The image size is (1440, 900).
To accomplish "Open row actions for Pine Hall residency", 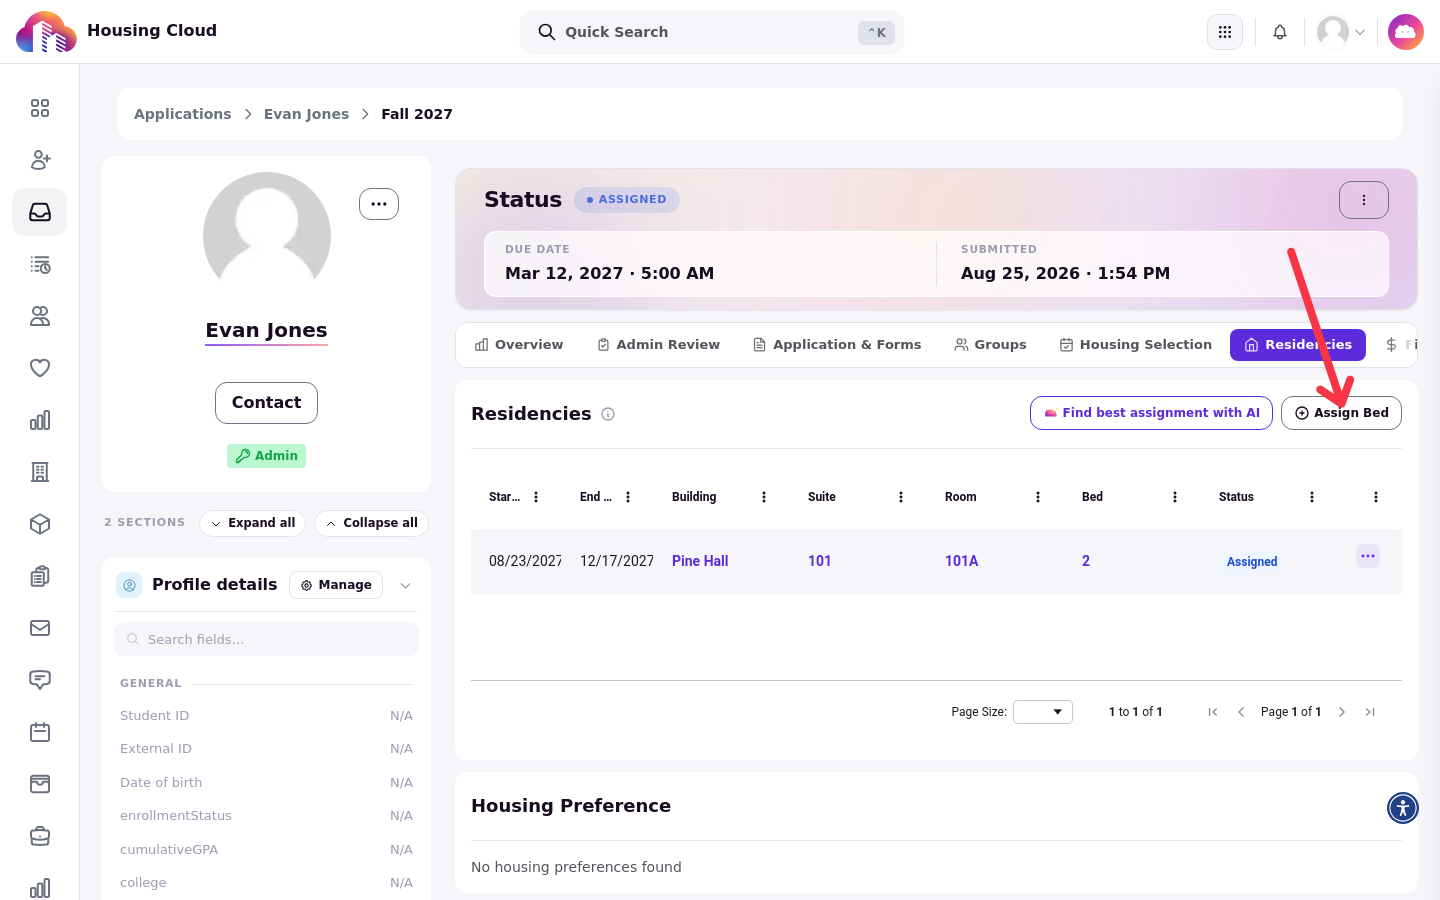I will tap(1368, 556).
